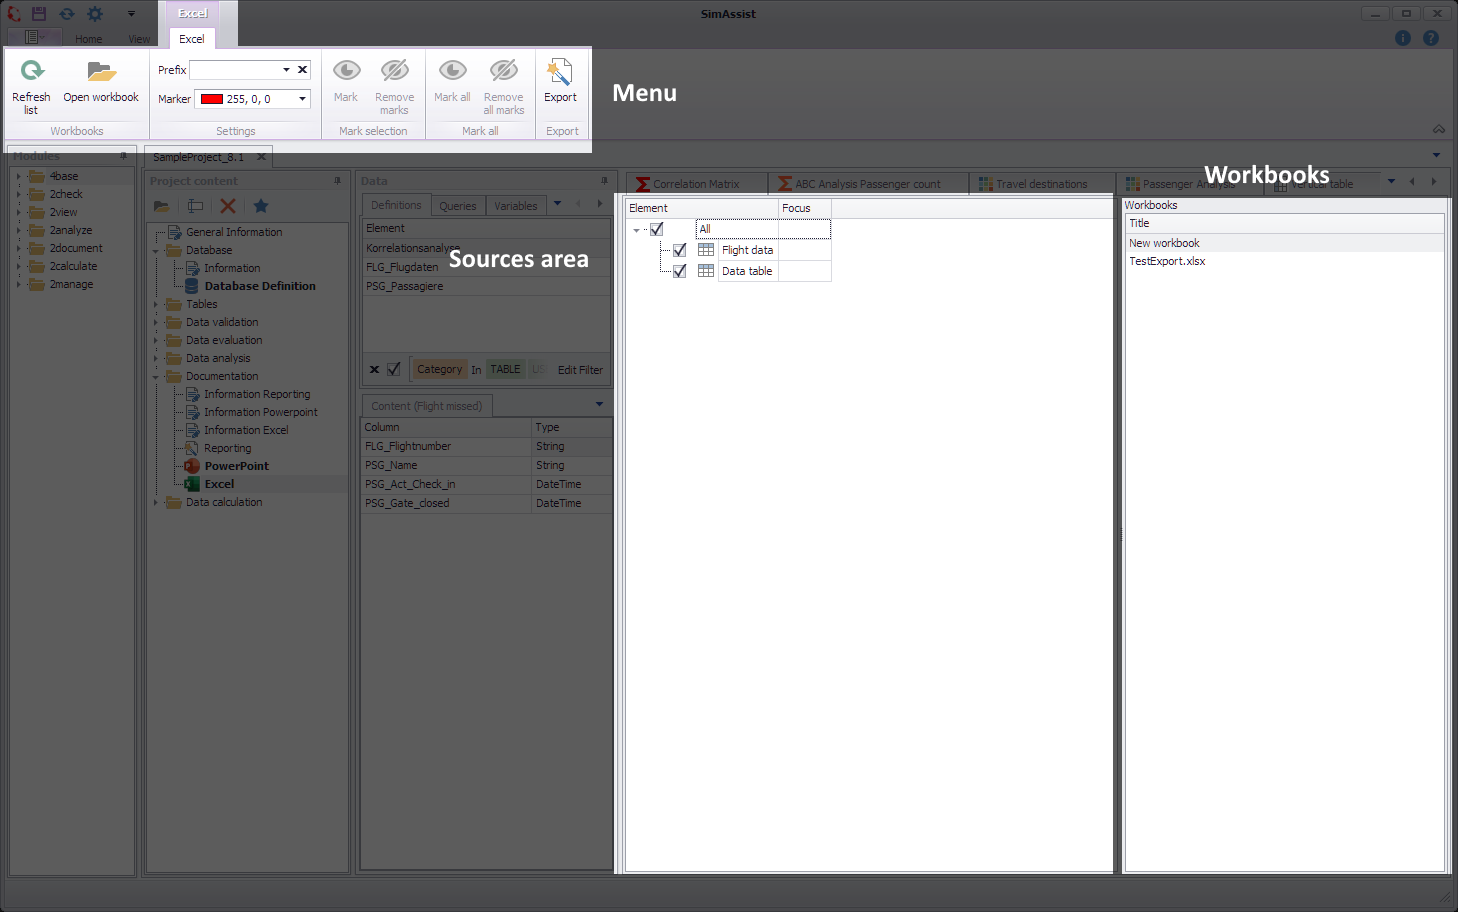Click the Edit Filter link
1458x912 pixels.
pyautogui.click(x=580, y=369)
